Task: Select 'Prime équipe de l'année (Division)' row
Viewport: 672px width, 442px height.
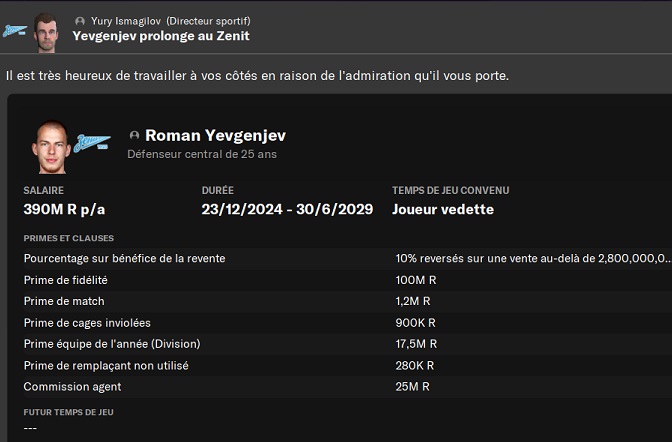Action: coord(348,344)
